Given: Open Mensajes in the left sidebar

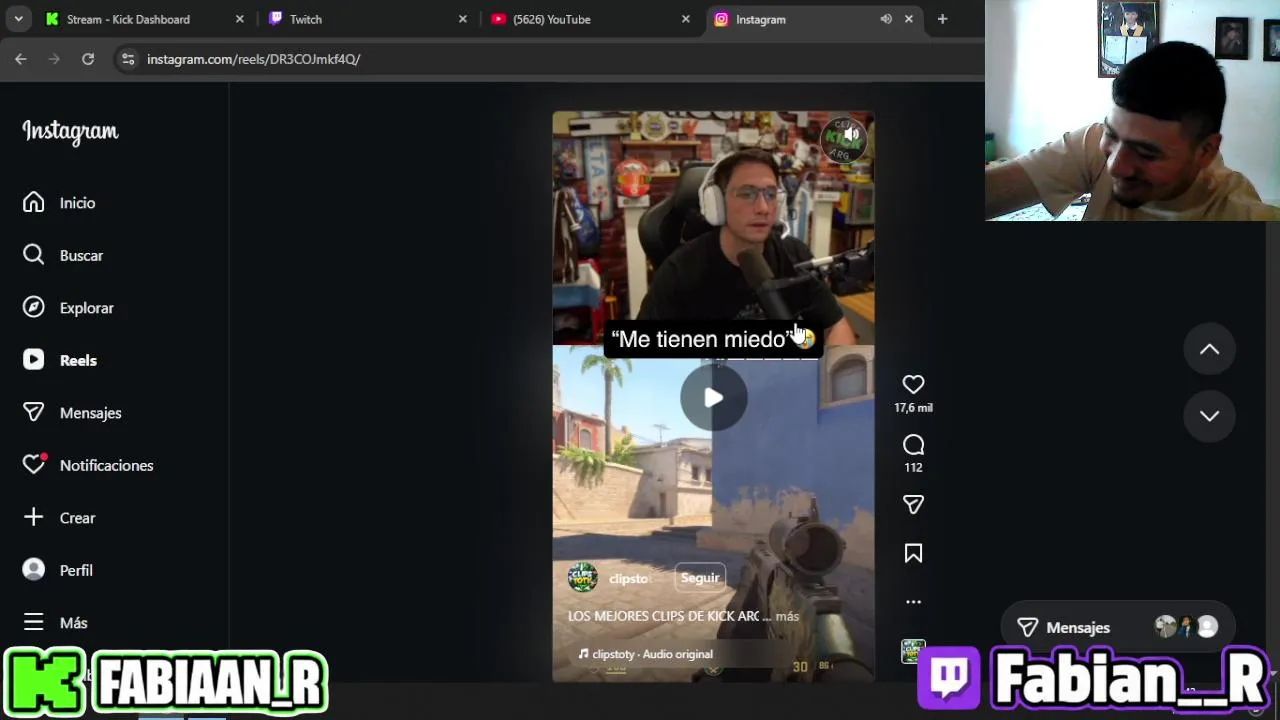Looking at the screenshot, I should (72, 413).
